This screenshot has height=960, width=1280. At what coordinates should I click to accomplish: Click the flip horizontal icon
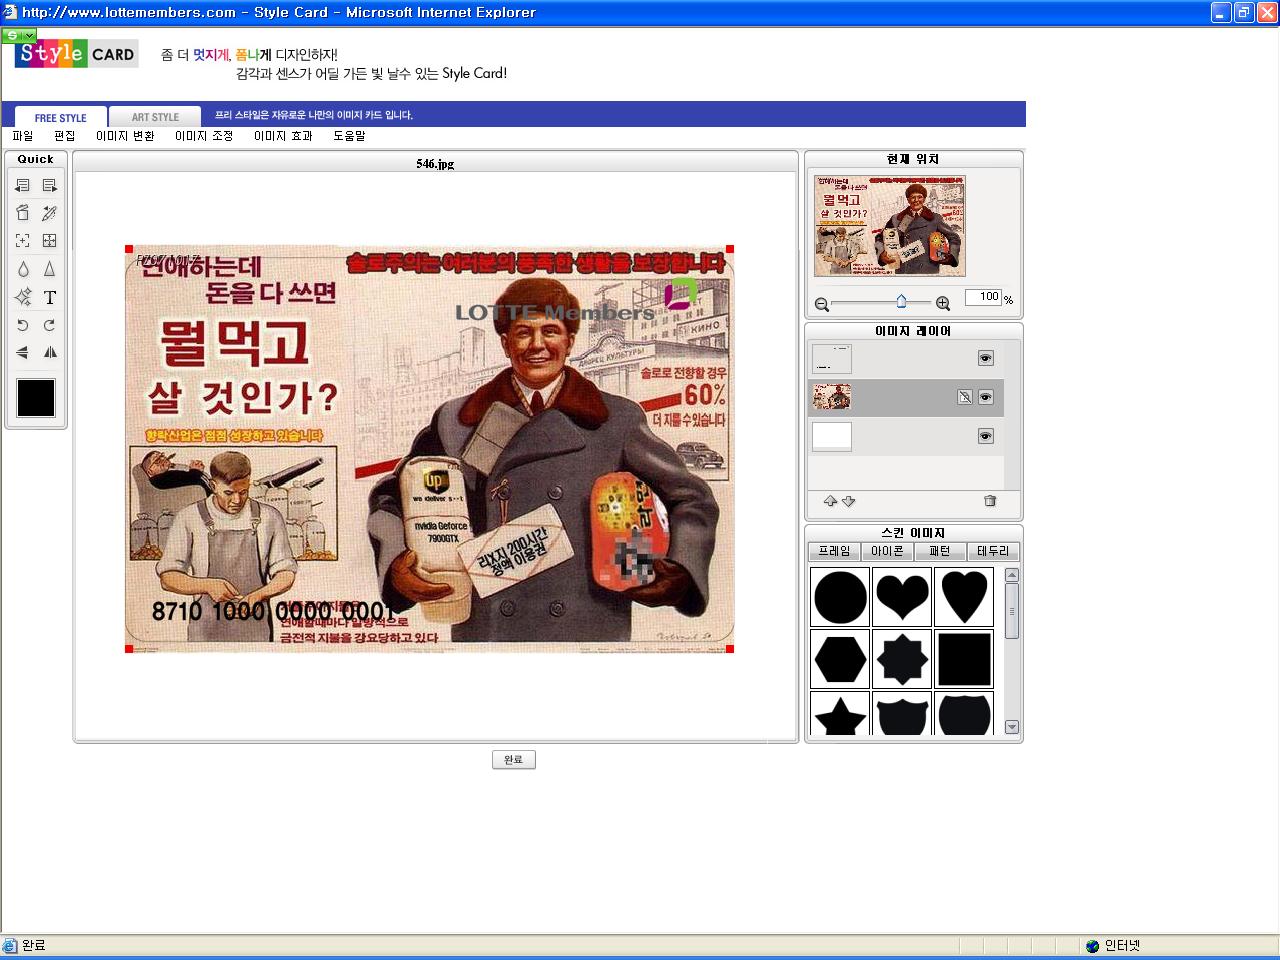pyautogui.click(x=49, y=352)
